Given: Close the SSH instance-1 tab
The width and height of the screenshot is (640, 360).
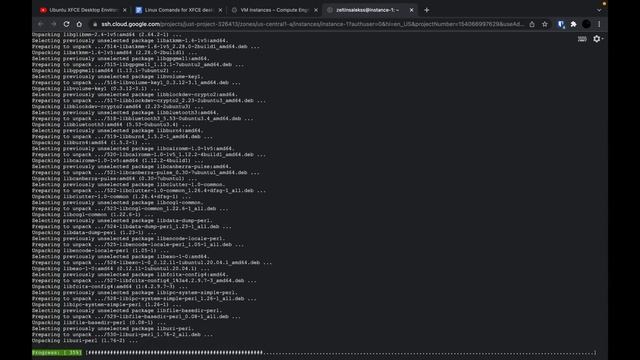Looking at the screenshot, I should tap(411, 10).
